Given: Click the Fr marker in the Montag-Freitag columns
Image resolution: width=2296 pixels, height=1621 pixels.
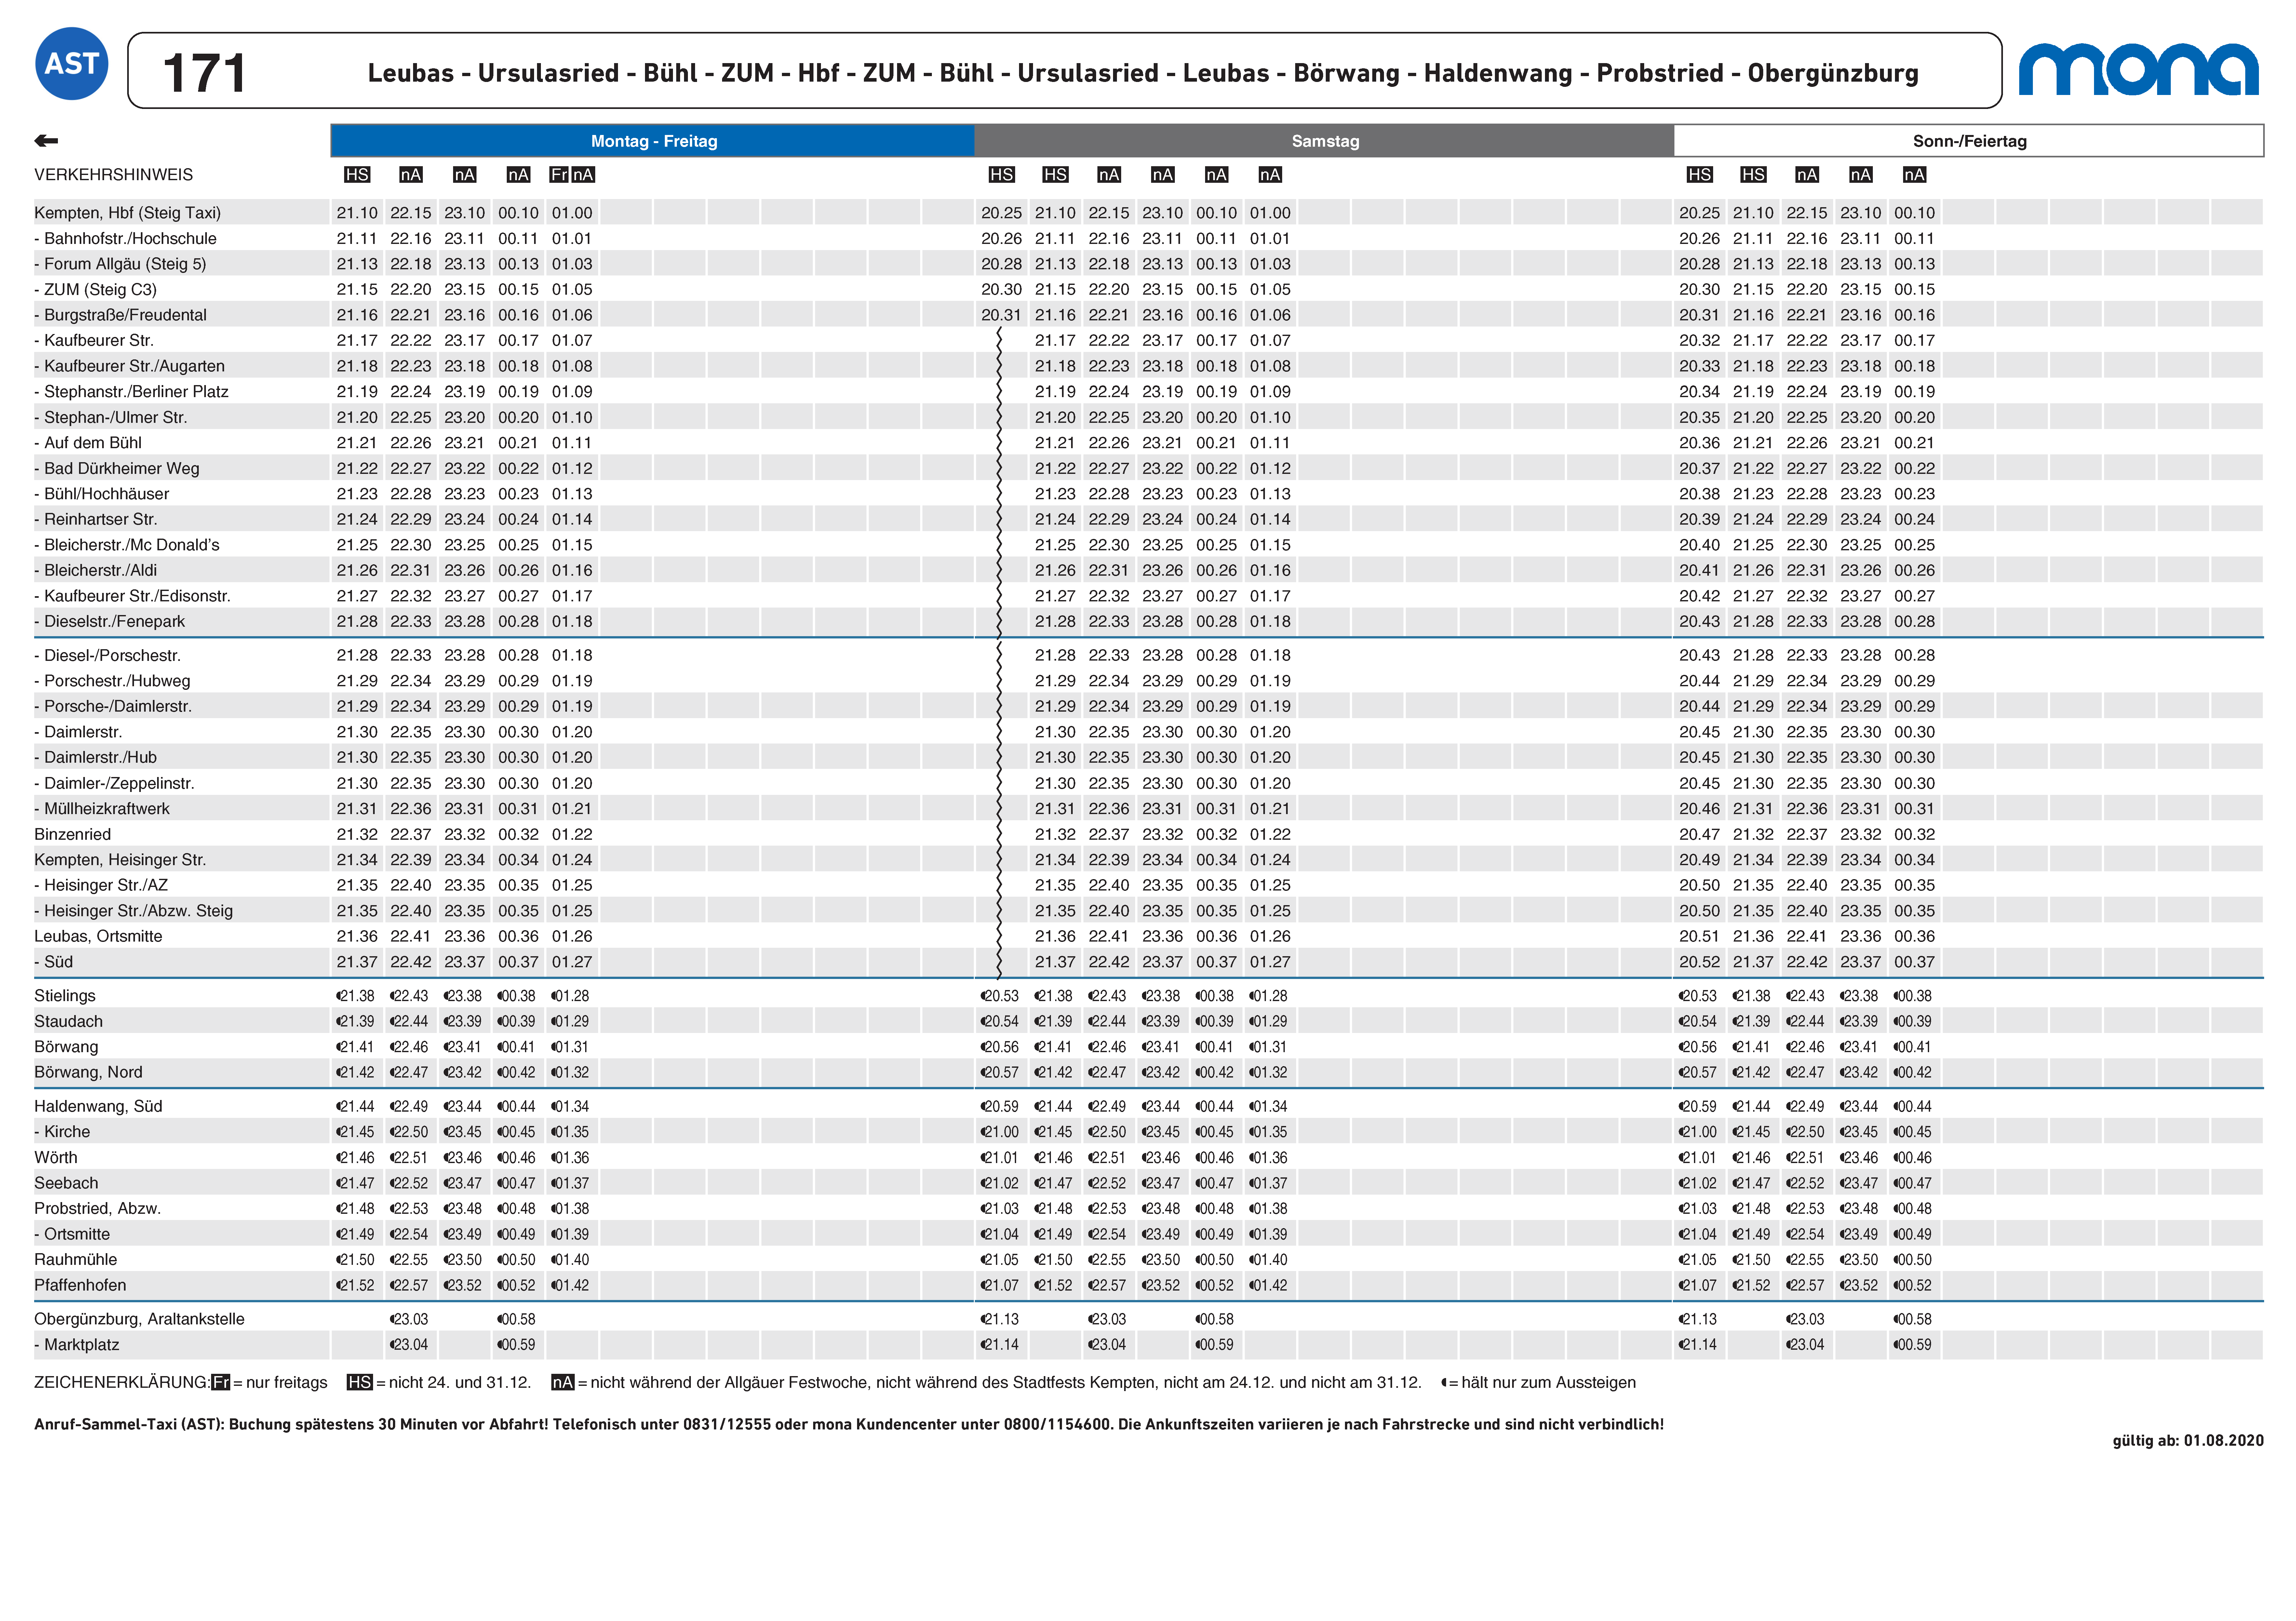Looking at the screenshot, I should (559, 175).
